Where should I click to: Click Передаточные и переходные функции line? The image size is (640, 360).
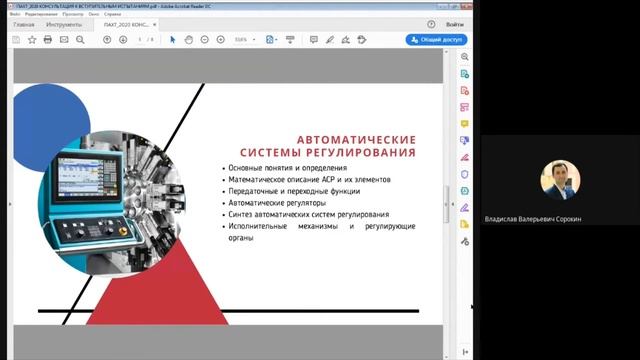[294, 191]
